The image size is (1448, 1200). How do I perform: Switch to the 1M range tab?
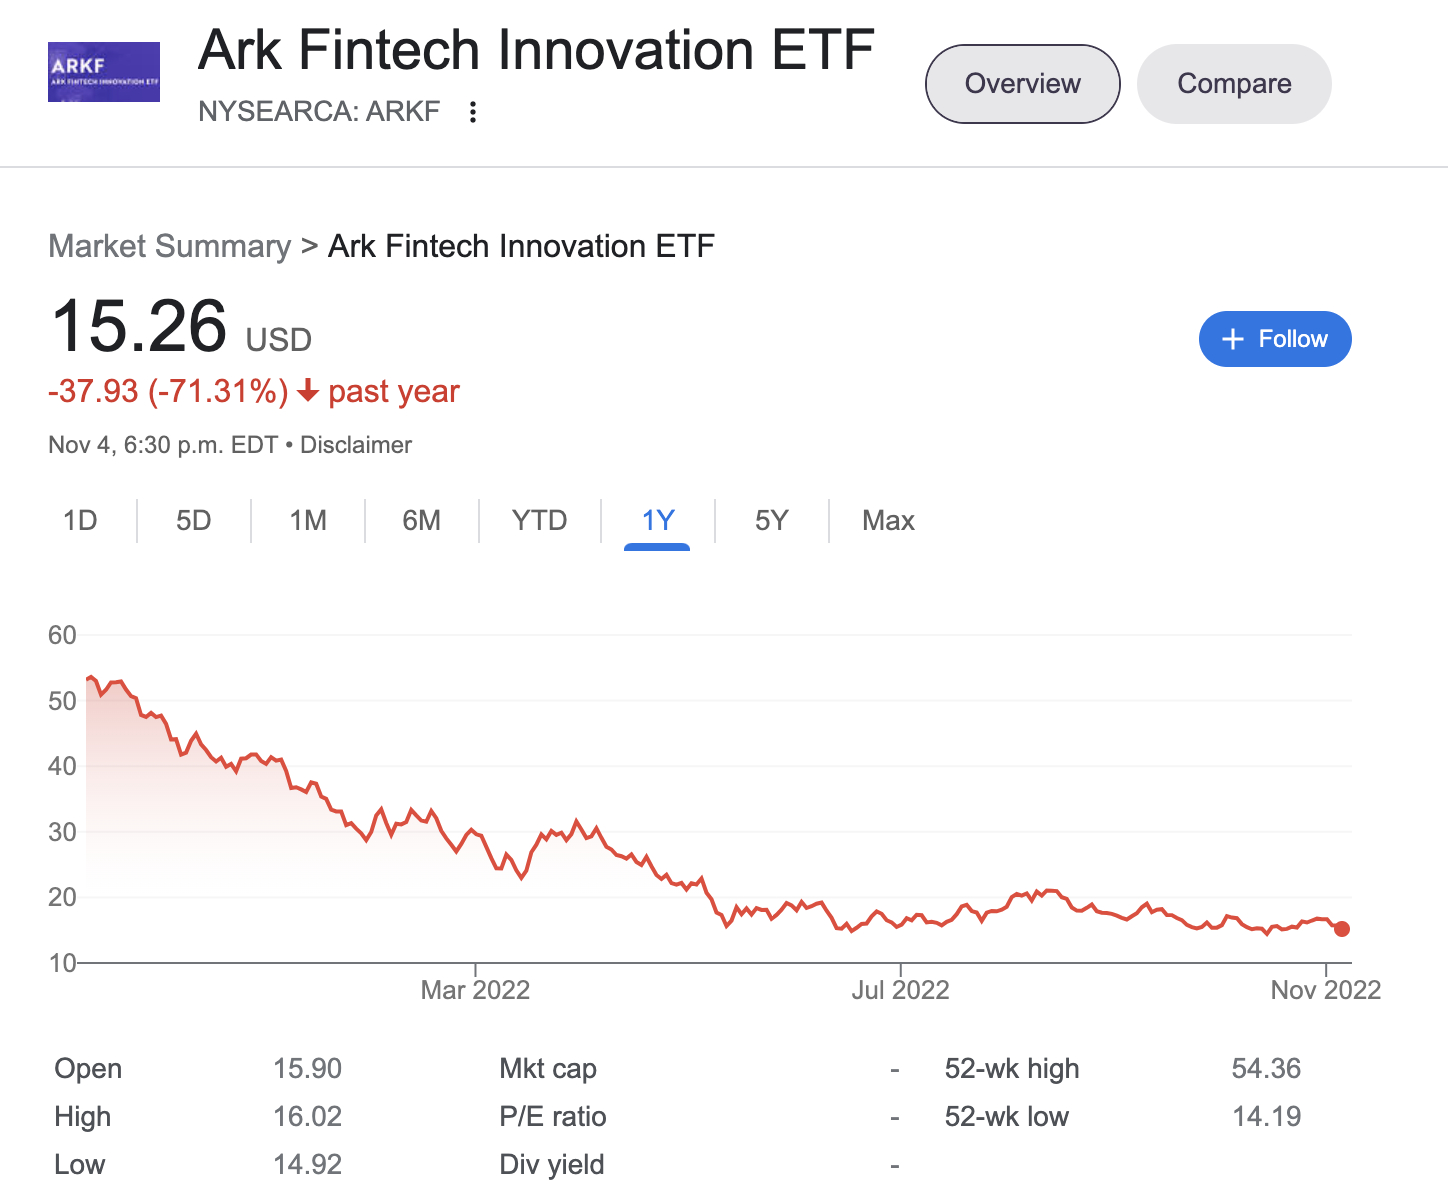(x=308, y=521)
